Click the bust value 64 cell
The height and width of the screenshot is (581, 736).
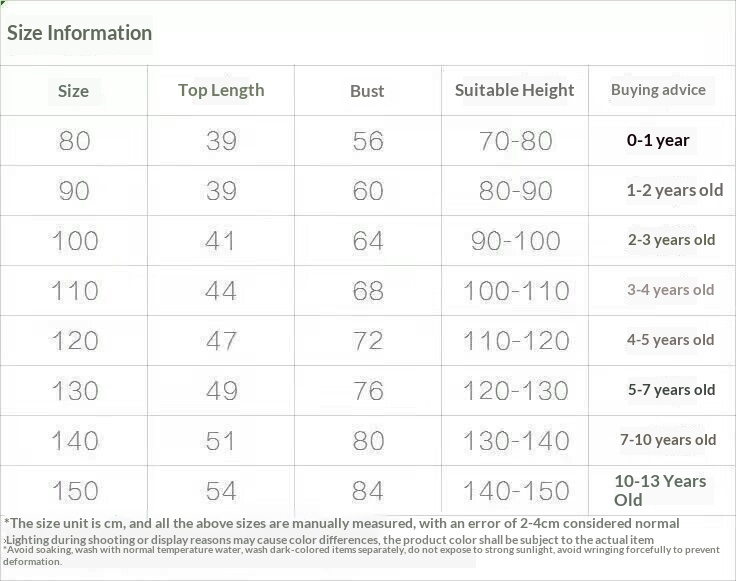pos(368,241)
